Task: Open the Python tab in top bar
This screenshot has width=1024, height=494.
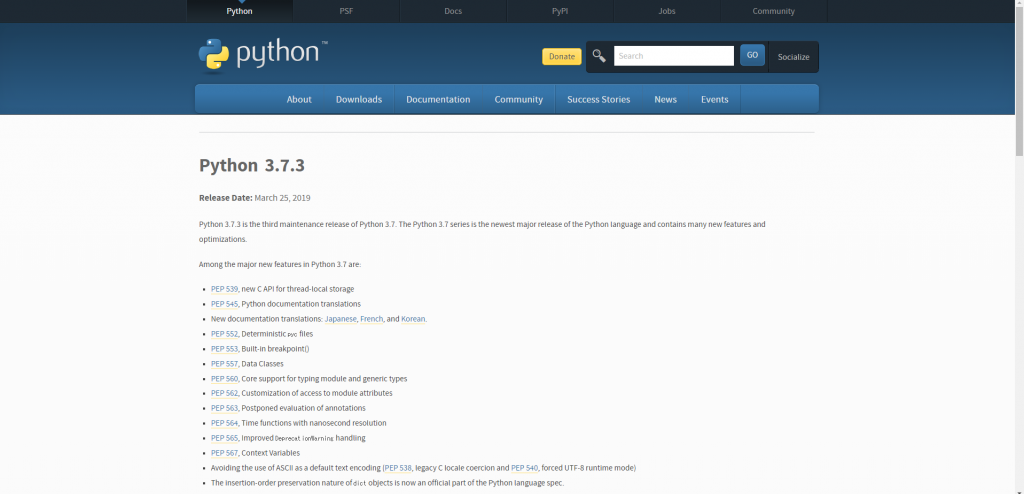Action: tap(240, 11)
